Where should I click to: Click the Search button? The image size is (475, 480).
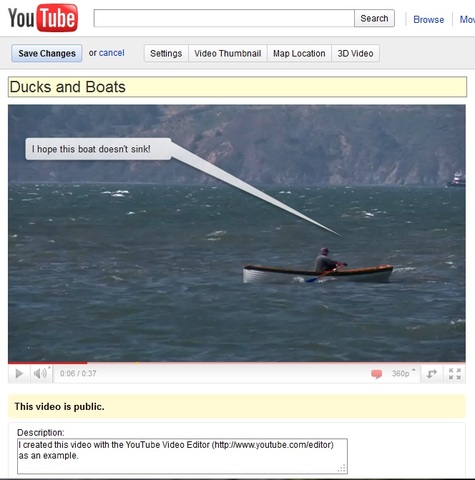[374, 18]
